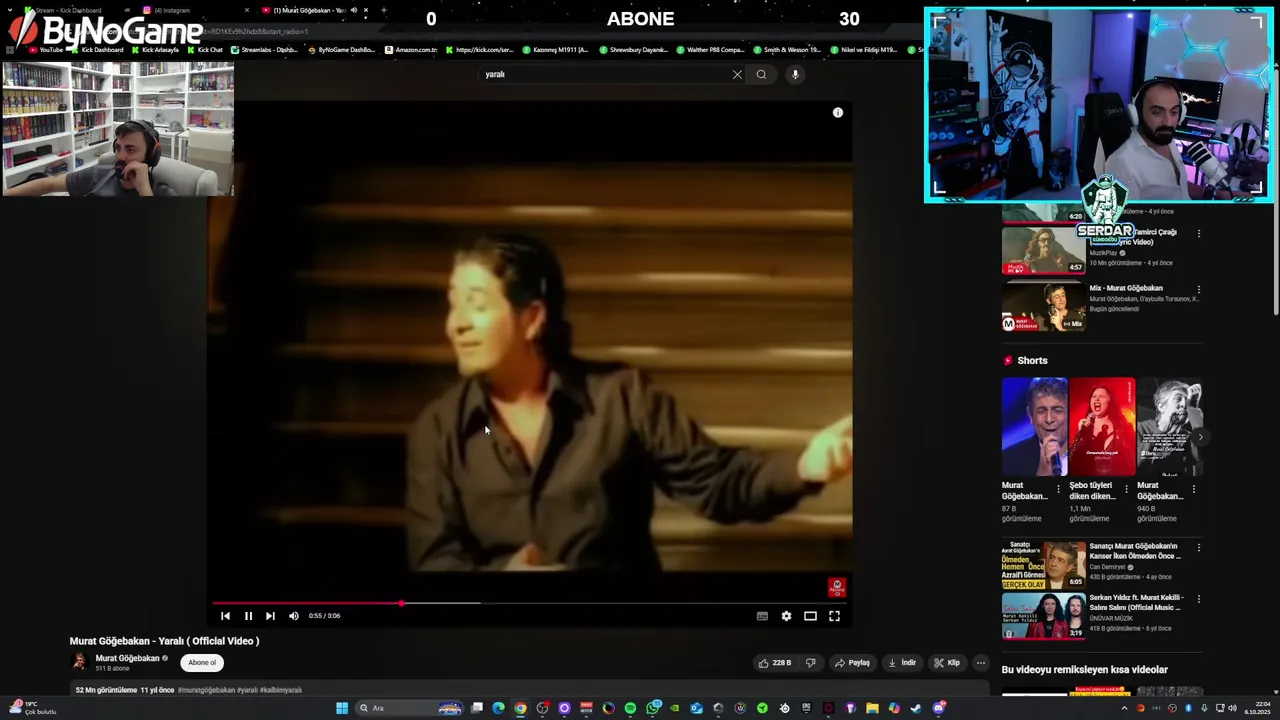The image size is (1280, 720).
Task: Open Windows Start menu
Action: [342, 708]
